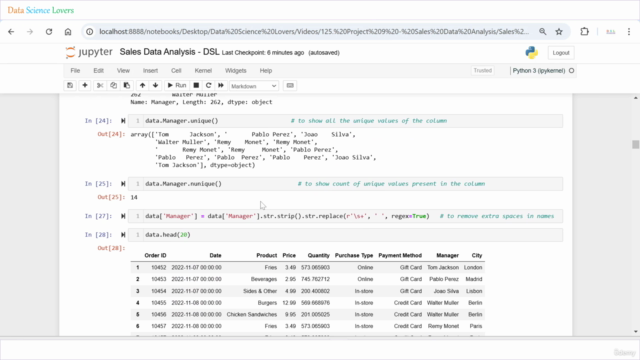This screenshot has width=640, height=360.
Task: Paste cells below icon
Action: [127, 85]
